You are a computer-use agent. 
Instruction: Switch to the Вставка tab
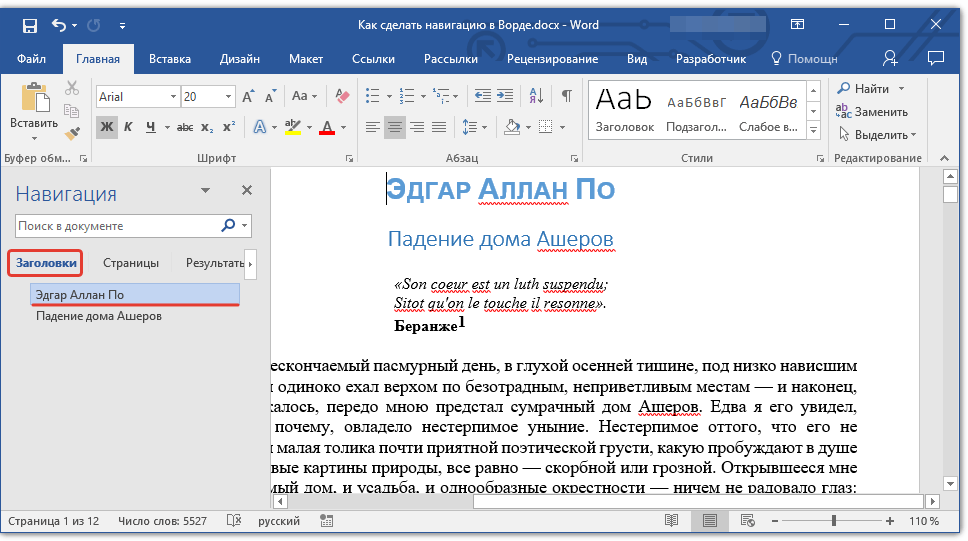point(170,59)
